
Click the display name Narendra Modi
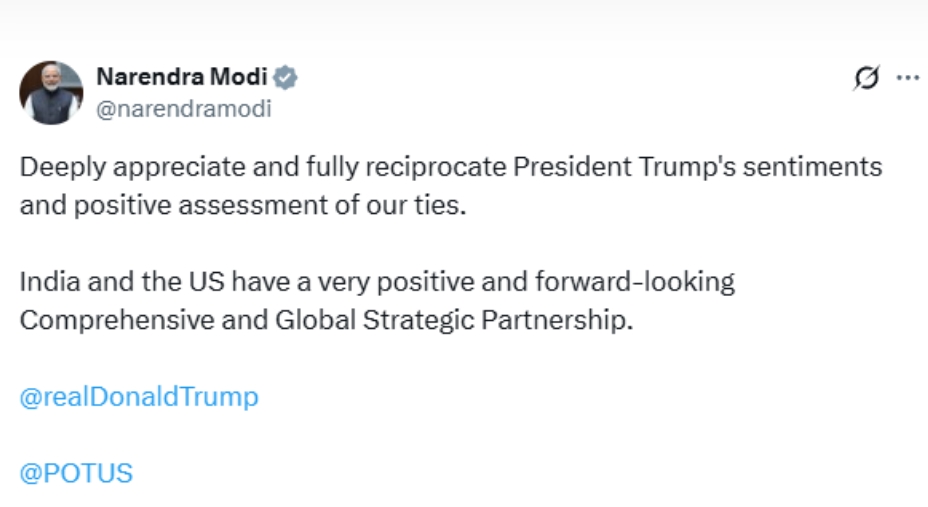[181, 77]
